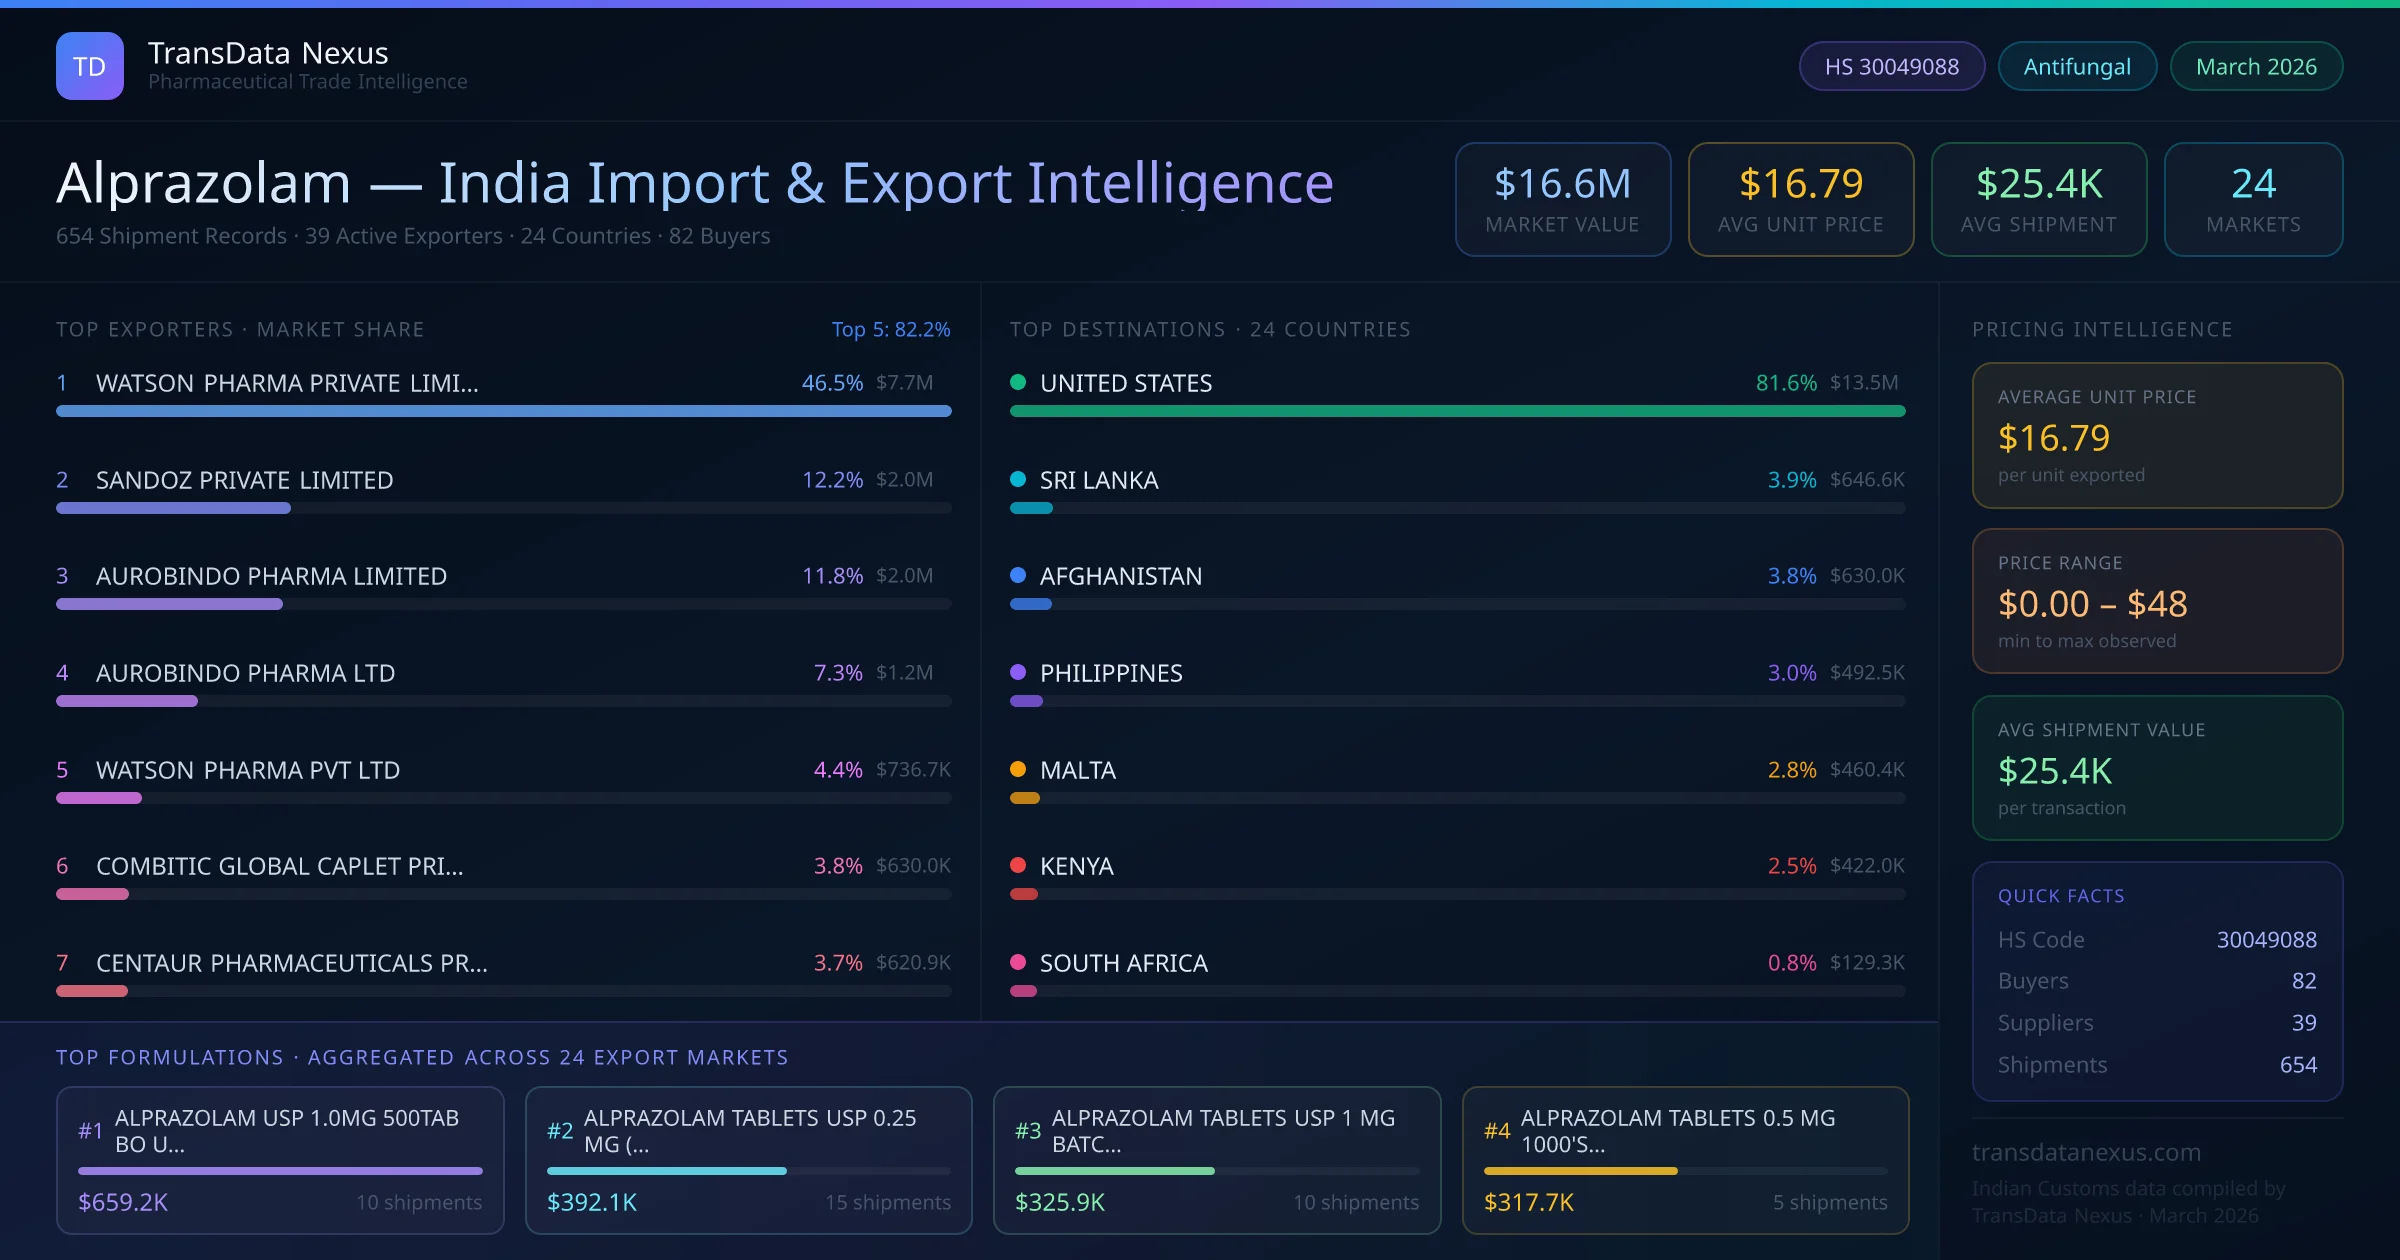Select the Avg Unit Price stat card
This screenshot has width=2400, height=1260.
click(1800, 199)
